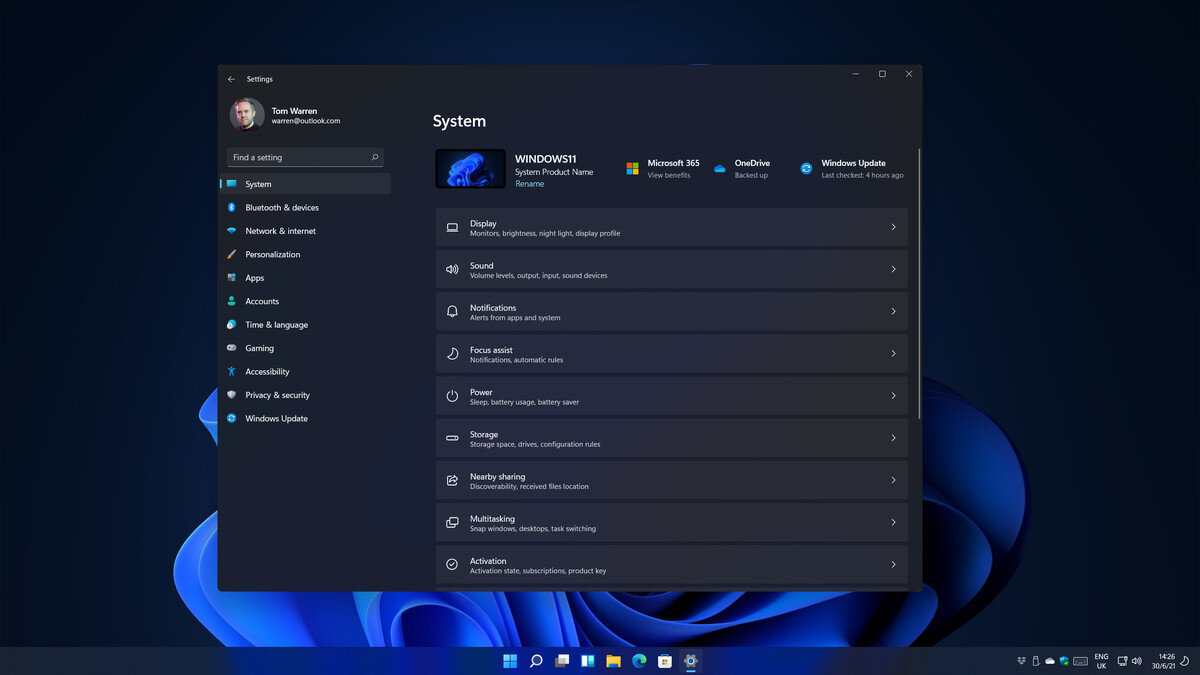
Task: Click the OneDrive label in the System header
Action: (x=752, y=163)
